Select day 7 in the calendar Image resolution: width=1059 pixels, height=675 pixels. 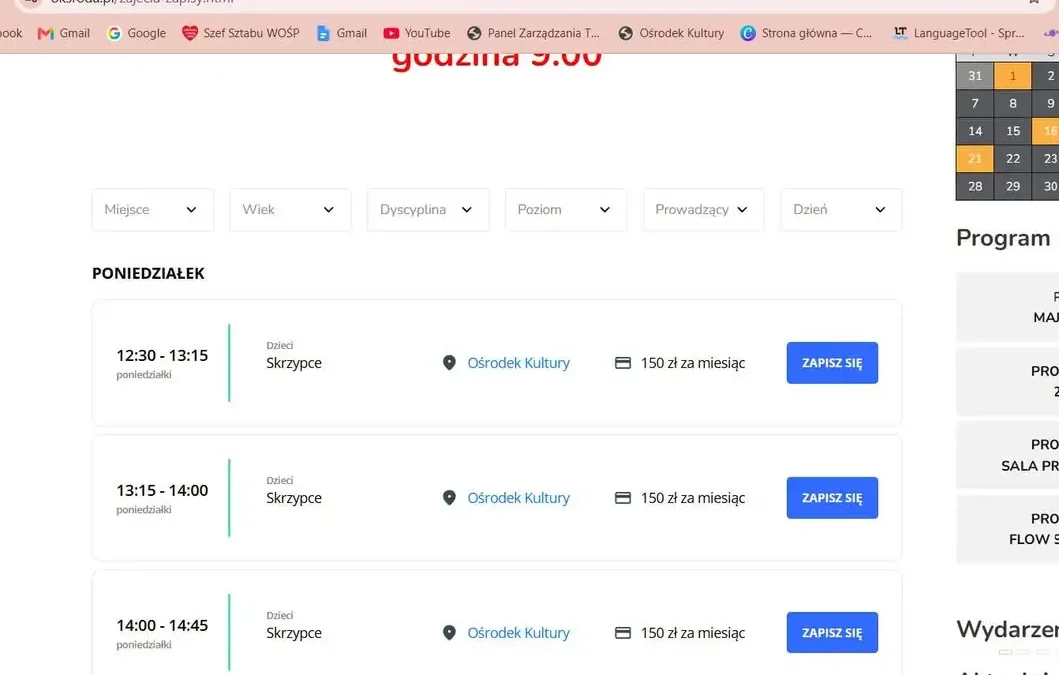pyautogui.click(x=975, y=103)
